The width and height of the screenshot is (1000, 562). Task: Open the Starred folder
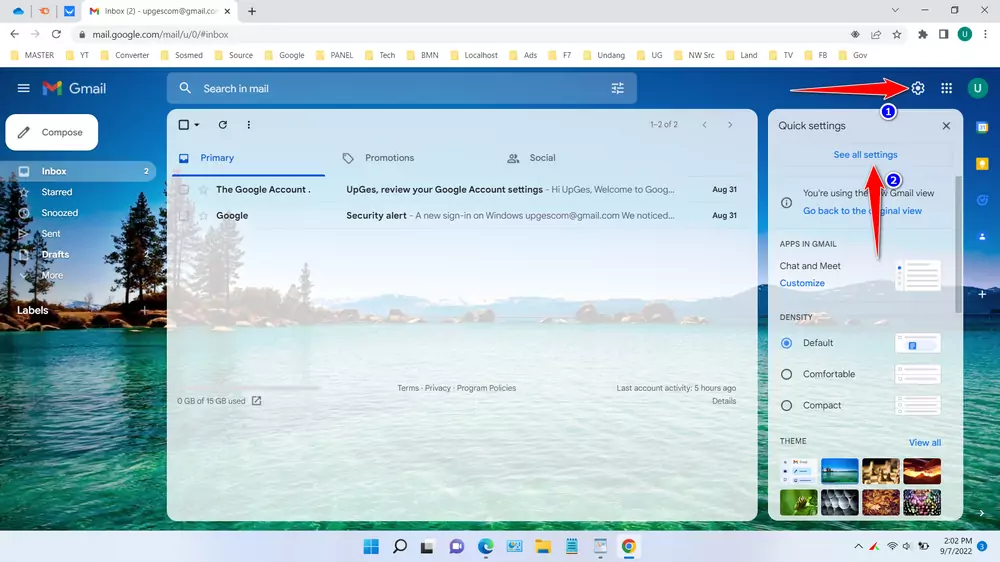click(x=57, y=192)
